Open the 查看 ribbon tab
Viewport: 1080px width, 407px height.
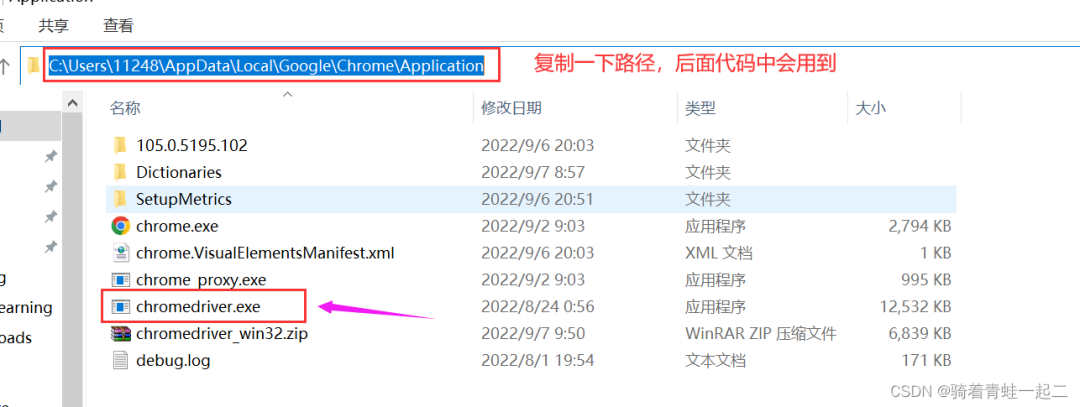click(x=118, y=25)
